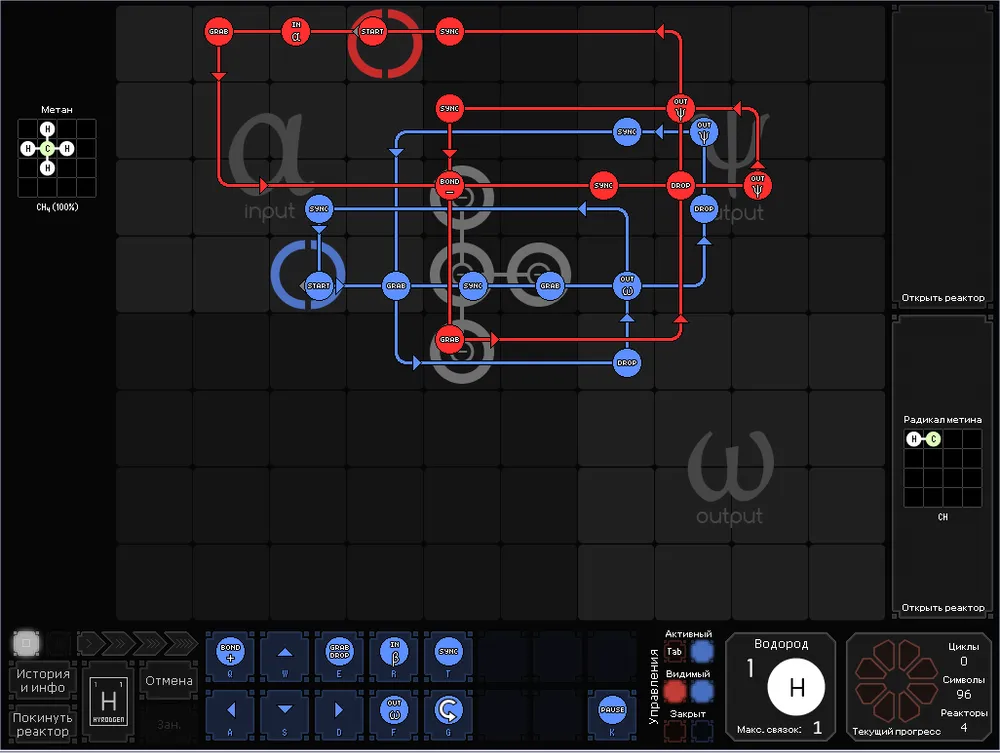Screen dimensions: 1000x753
Task: Select the red OUT ψ node above DROP
Action: (x=680, y=108)
